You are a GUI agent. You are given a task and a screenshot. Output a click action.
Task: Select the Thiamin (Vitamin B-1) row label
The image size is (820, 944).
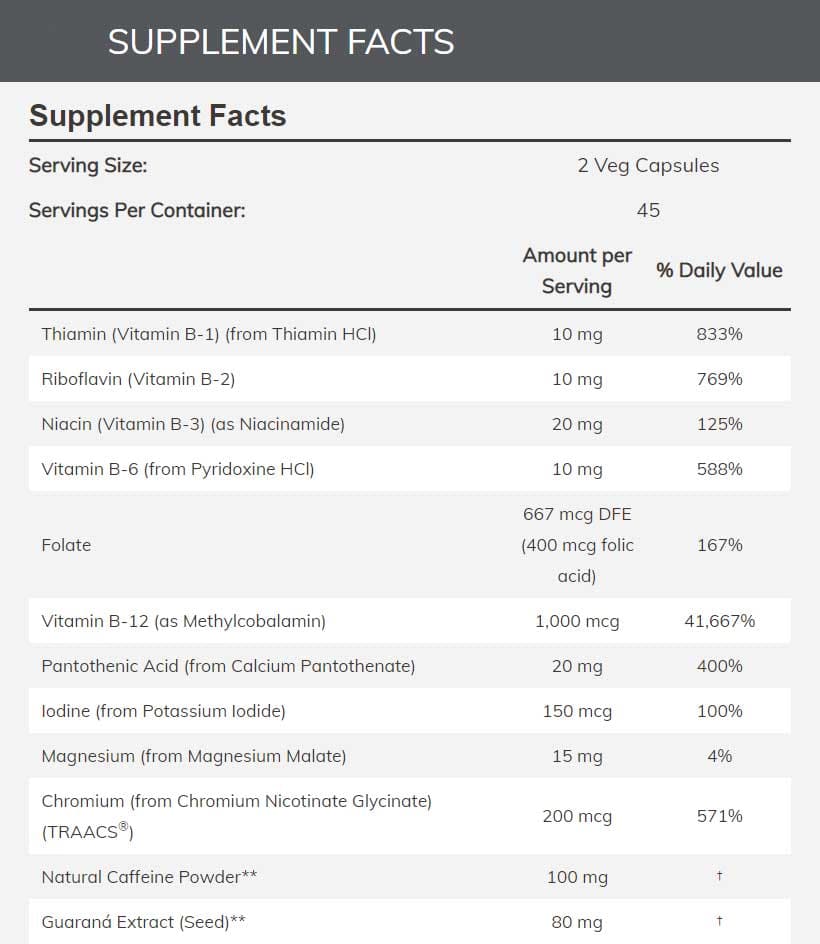point(209,334)
